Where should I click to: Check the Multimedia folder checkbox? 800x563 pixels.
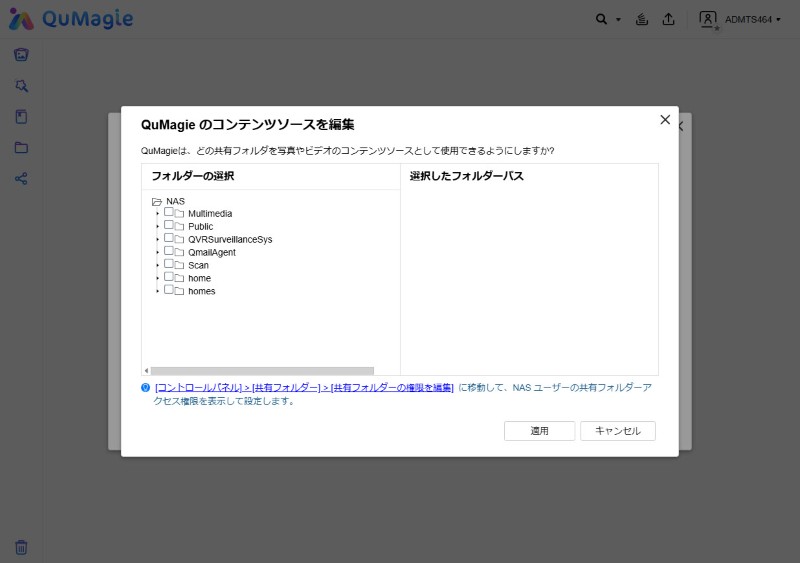pyautogui.click(x=169, y=213)
